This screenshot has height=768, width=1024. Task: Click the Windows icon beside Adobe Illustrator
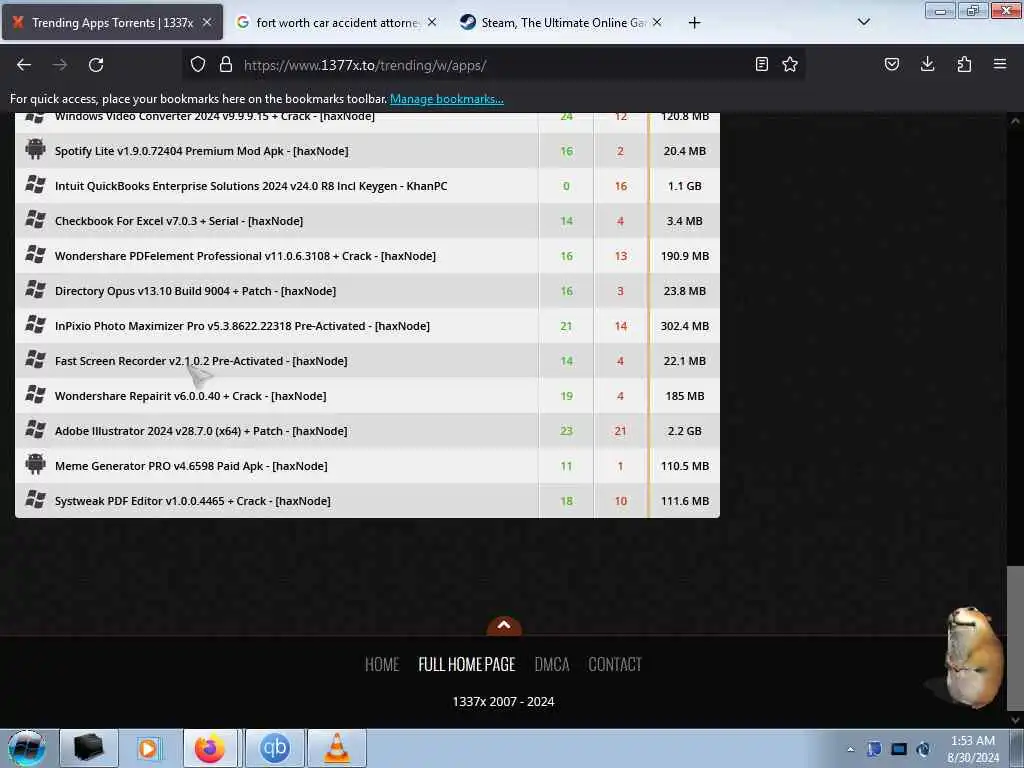(35, 429)
